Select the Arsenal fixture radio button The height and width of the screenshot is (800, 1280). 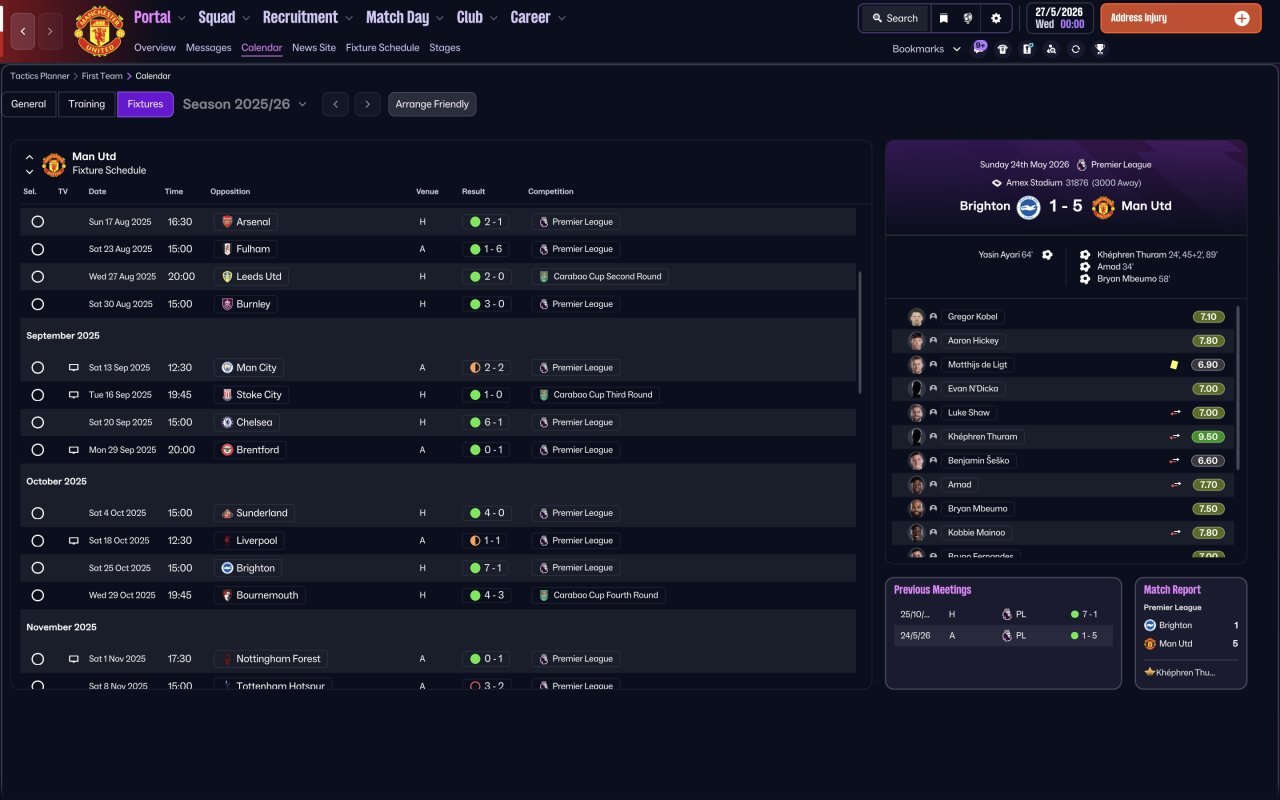click(38, 222)
